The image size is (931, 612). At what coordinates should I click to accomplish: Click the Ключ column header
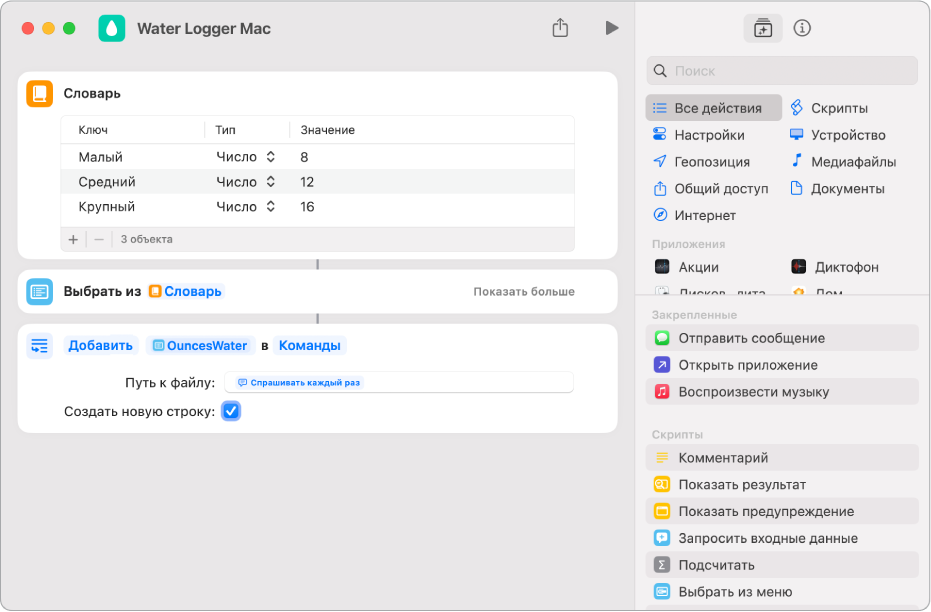[93, 130]
